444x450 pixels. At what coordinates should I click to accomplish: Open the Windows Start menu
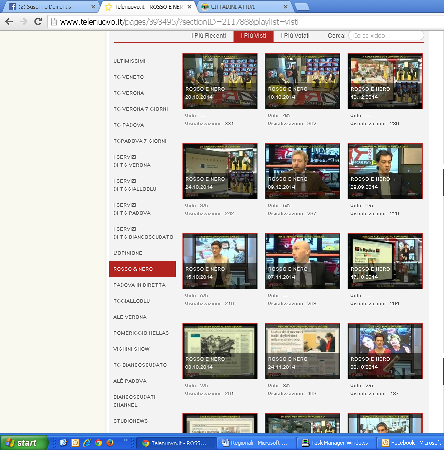click(x=23, y=443)
